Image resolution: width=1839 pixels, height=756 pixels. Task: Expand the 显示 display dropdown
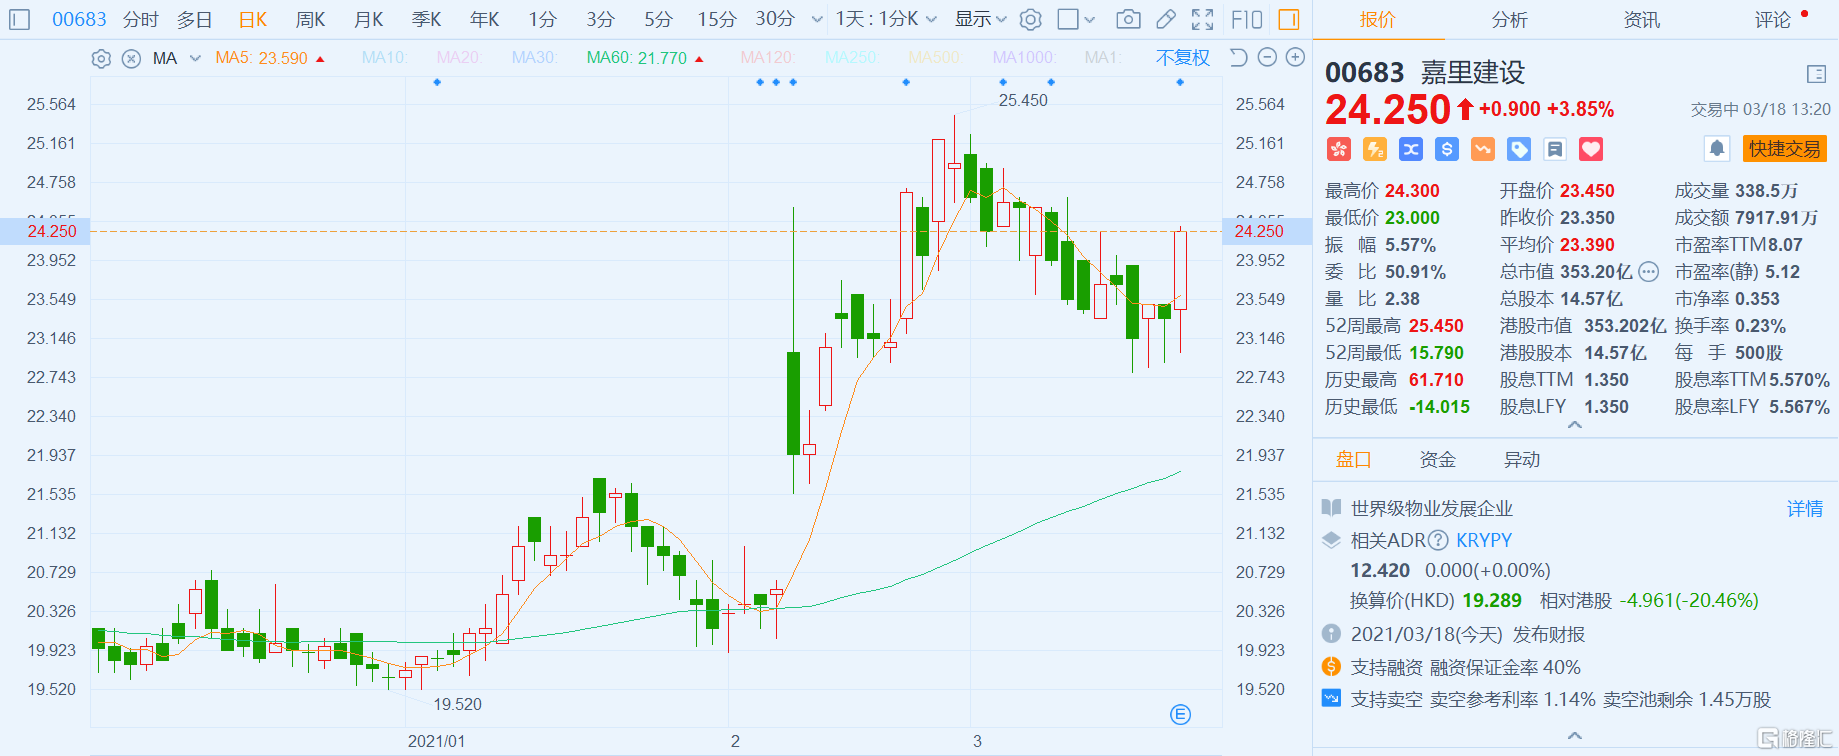(980, 19)
